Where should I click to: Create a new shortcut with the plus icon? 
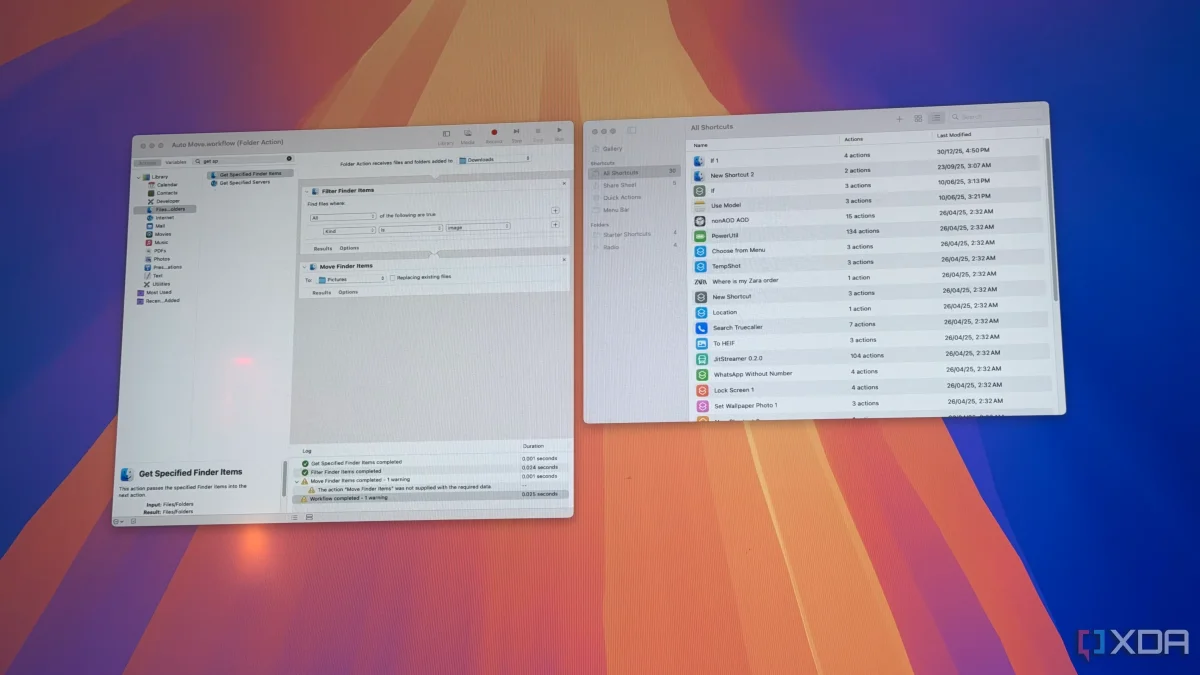tap(899, 117)
